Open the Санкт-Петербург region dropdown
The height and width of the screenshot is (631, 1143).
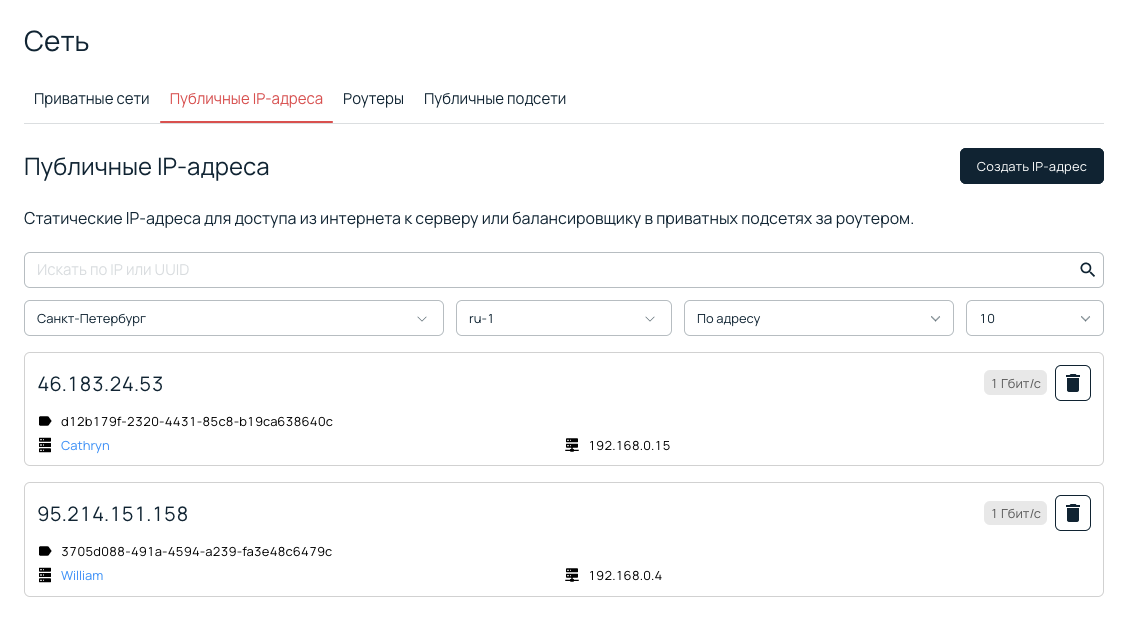pos(233,317)
